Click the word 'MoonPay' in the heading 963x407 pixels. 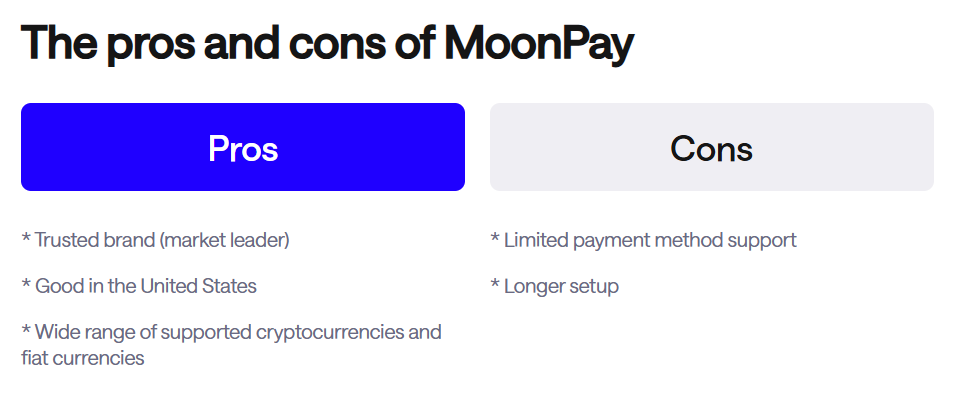coord(539,44)
